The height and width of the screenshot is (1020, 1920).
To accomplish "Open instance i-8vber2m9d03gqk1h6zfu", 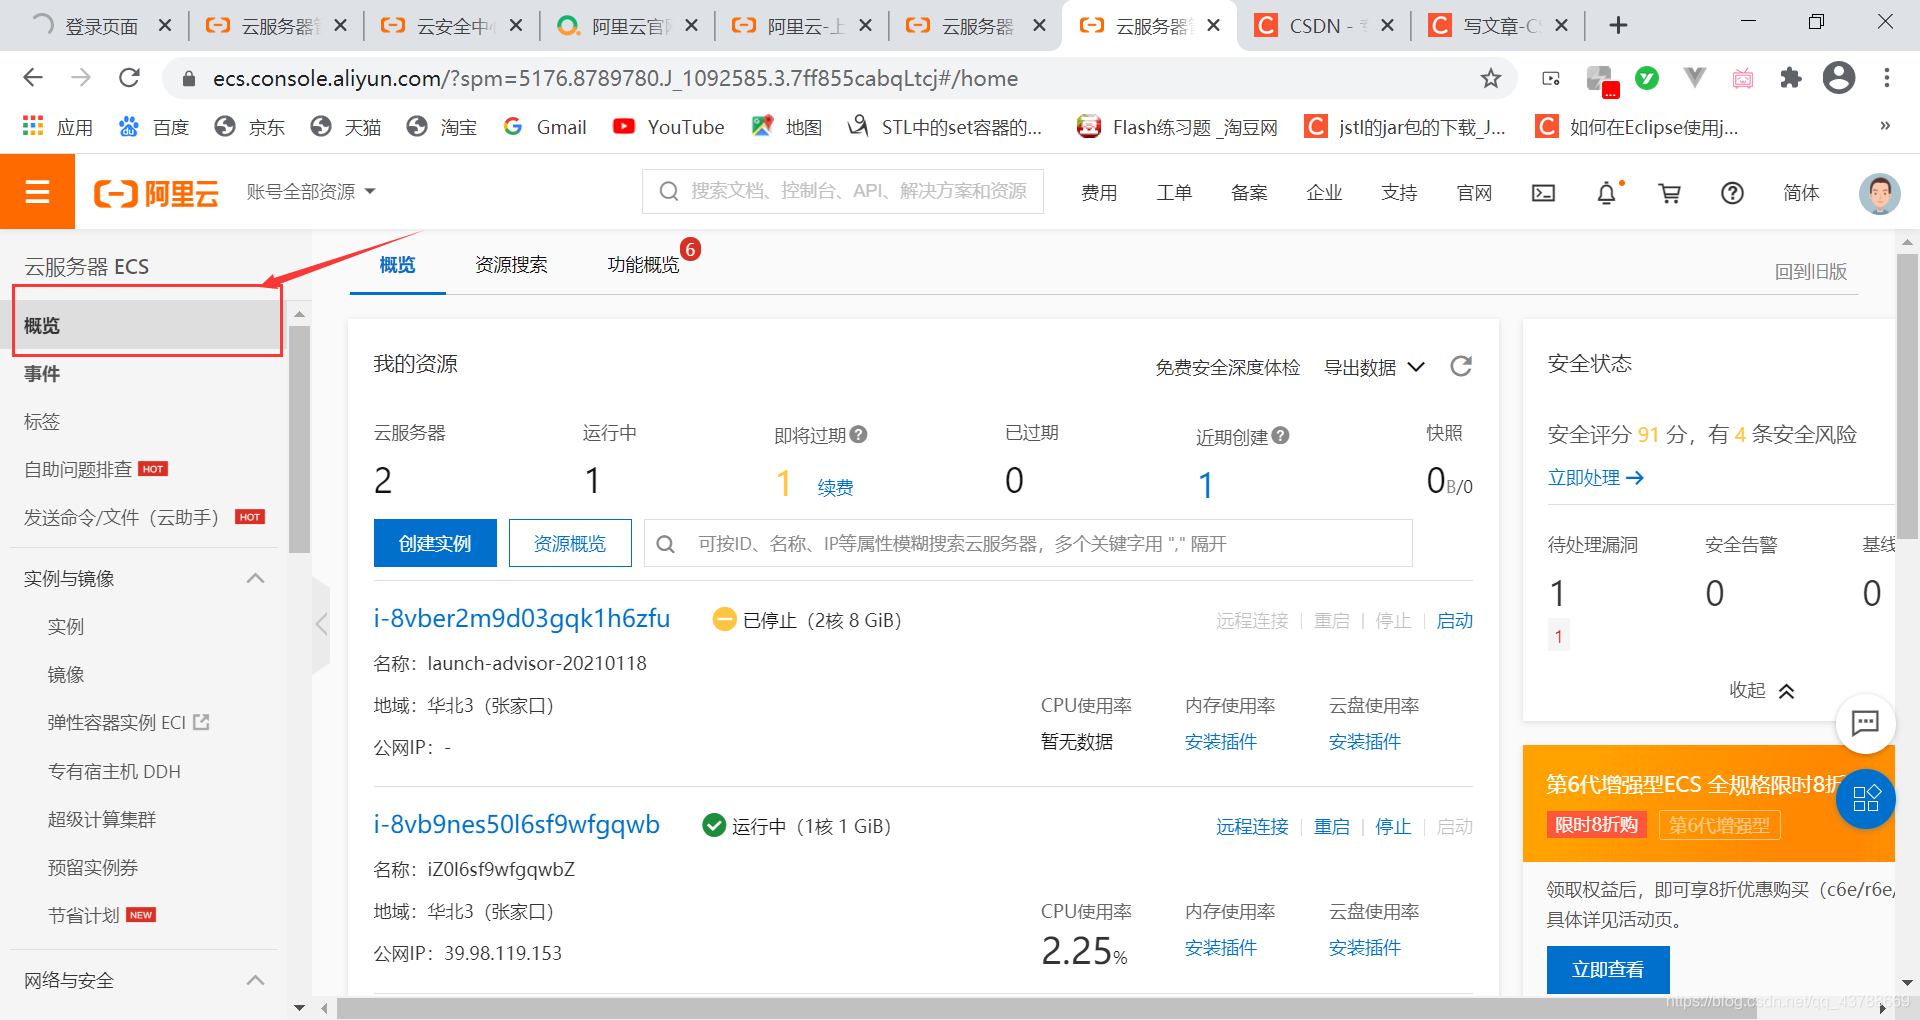I will (522, 619).
